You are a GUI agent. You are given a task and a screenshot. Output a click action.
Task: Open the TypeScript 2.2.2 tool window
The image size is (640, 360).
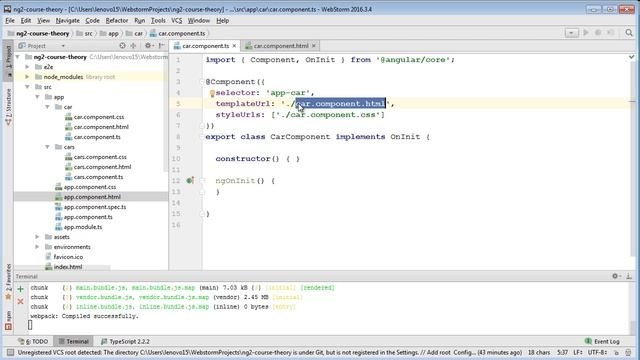pyautogui.click(x=125, y=341)
